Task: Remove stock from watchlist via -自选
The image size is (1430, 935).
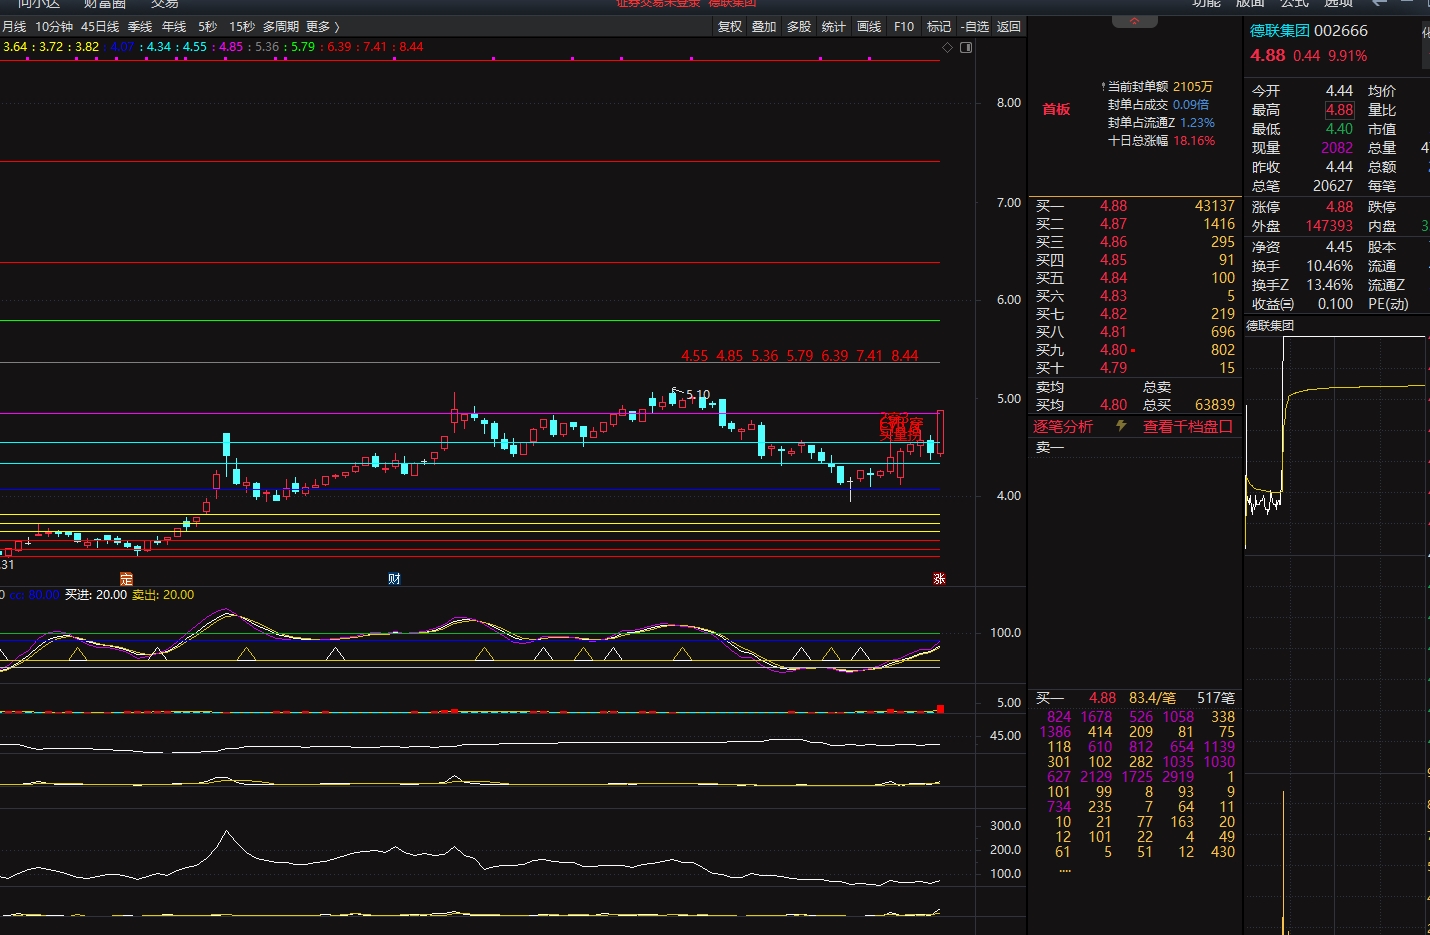Action: pos(974,27)
